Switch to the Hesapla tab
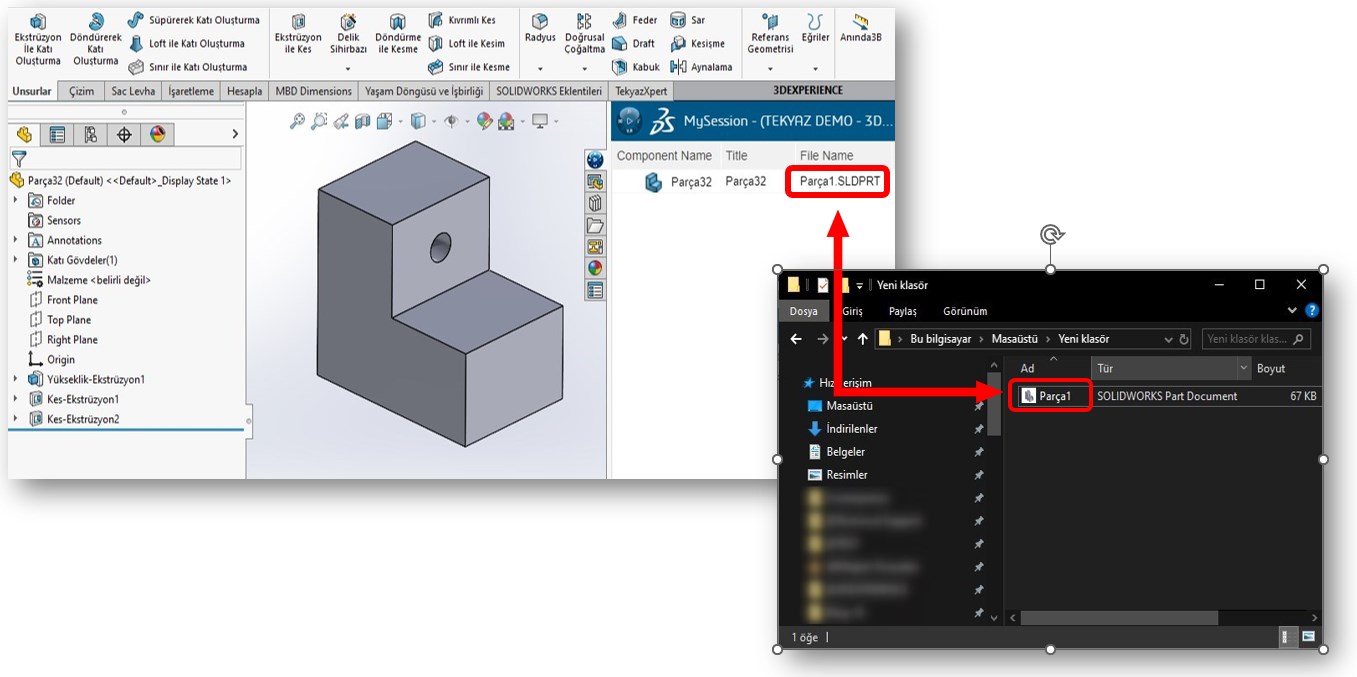The height and width of the screenshot is (677, 1357). (x=244, y=91)
